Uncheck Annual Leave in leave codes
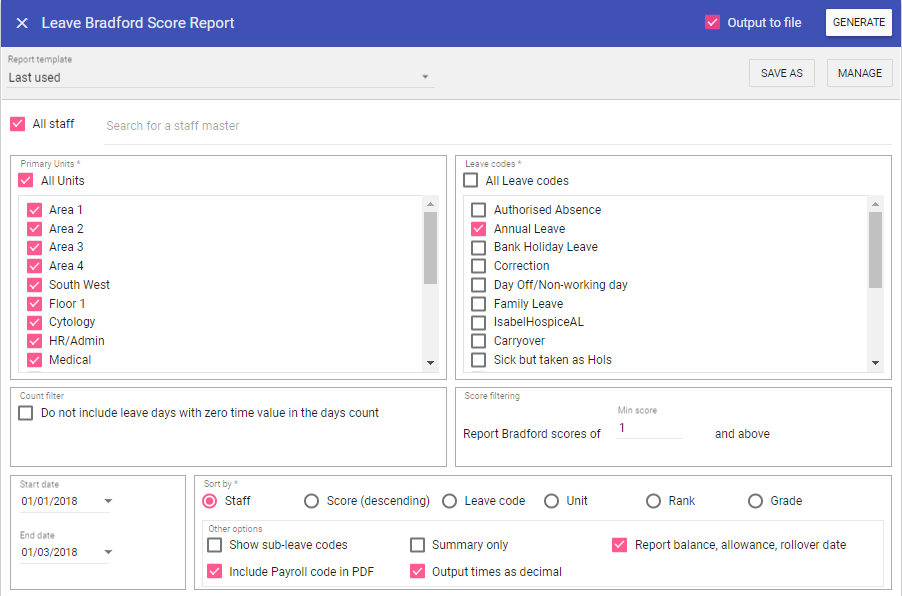 [x=479, y=229]
